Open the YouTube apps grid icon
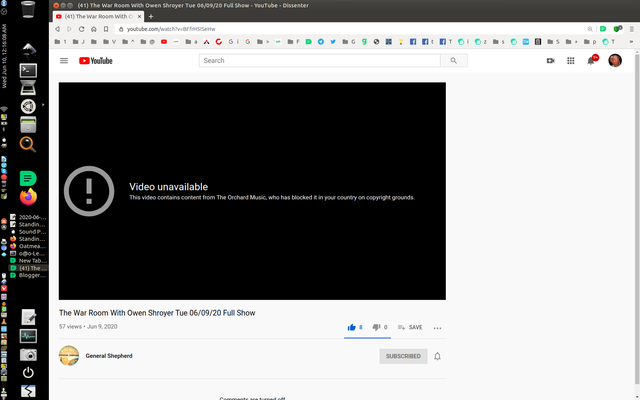This screenshot has height=400, width=640. click(x=571, y=61)
